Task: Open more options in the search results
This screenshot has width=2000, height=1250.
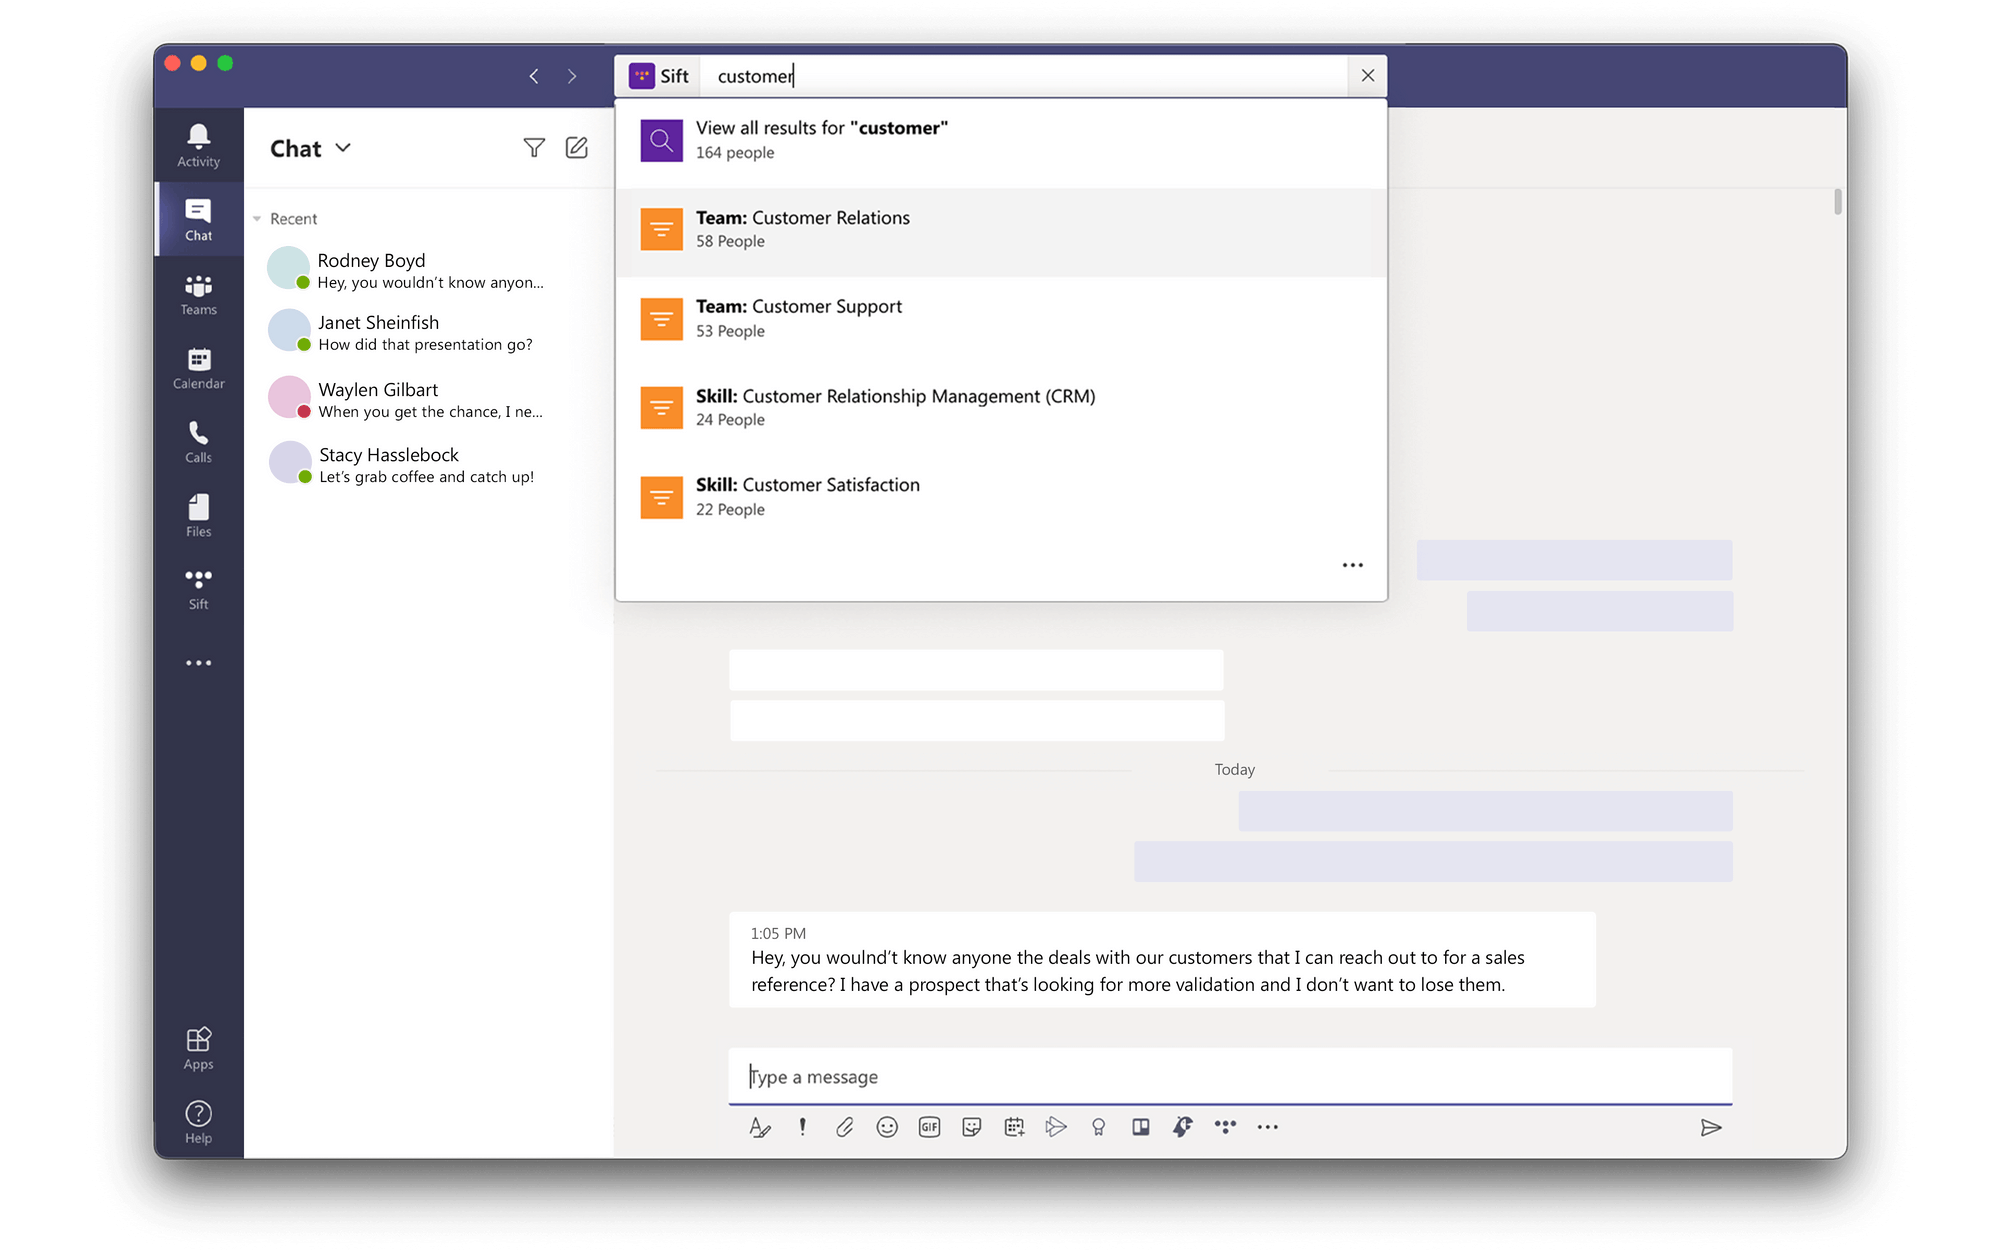Action: (x=1352, y=565)
